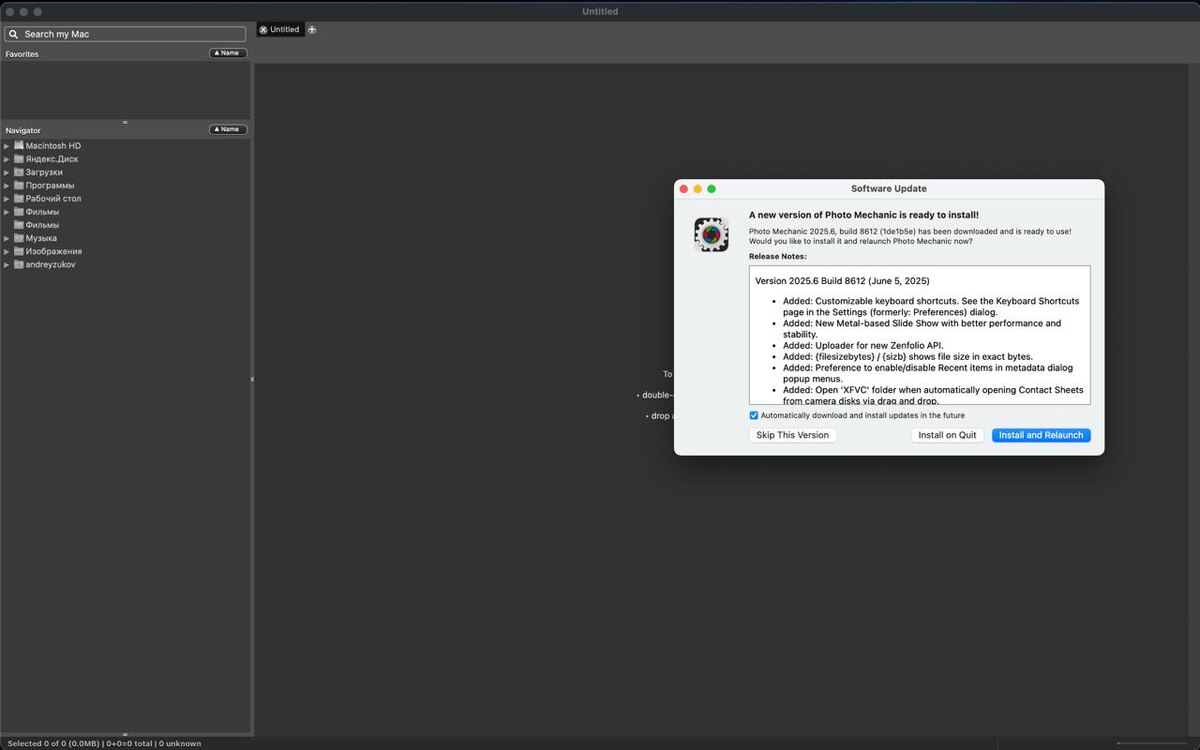Click the Музыка folder icon
1200x750 pixels.
click(18, 238)
